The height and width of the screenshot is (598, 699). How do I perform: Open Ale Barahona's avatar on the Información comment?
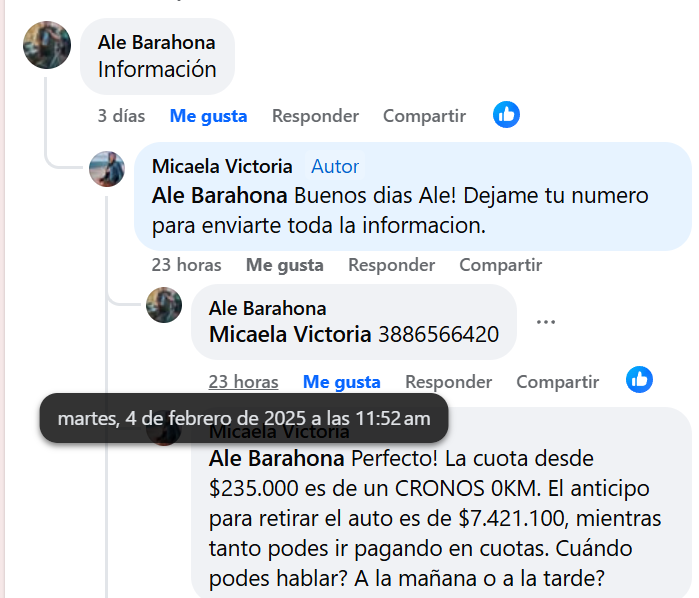pos(47,45)
